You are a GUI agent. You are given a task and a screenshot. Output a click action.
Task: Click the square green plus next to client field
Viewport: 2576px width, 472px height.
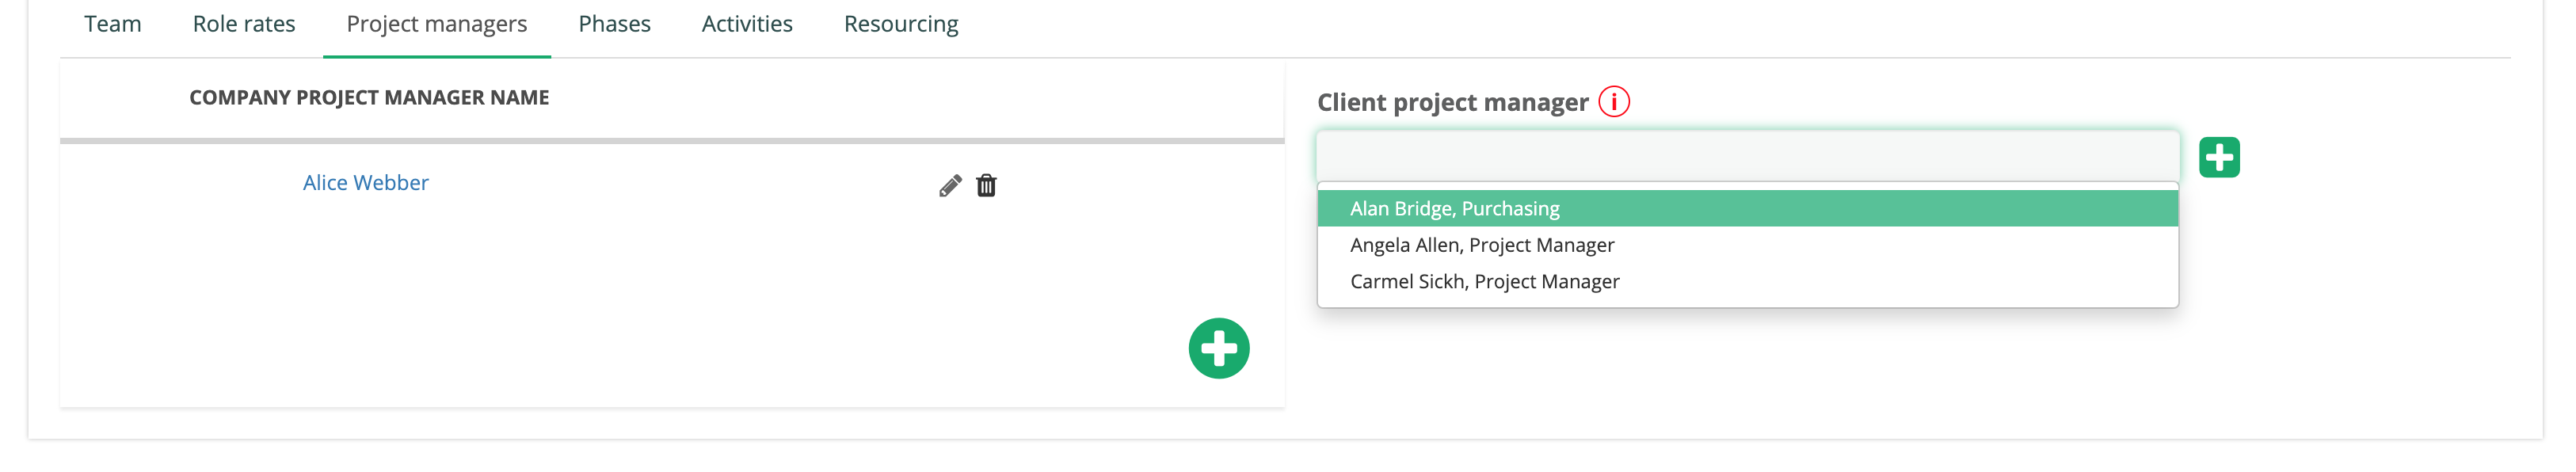(2218, 158)
